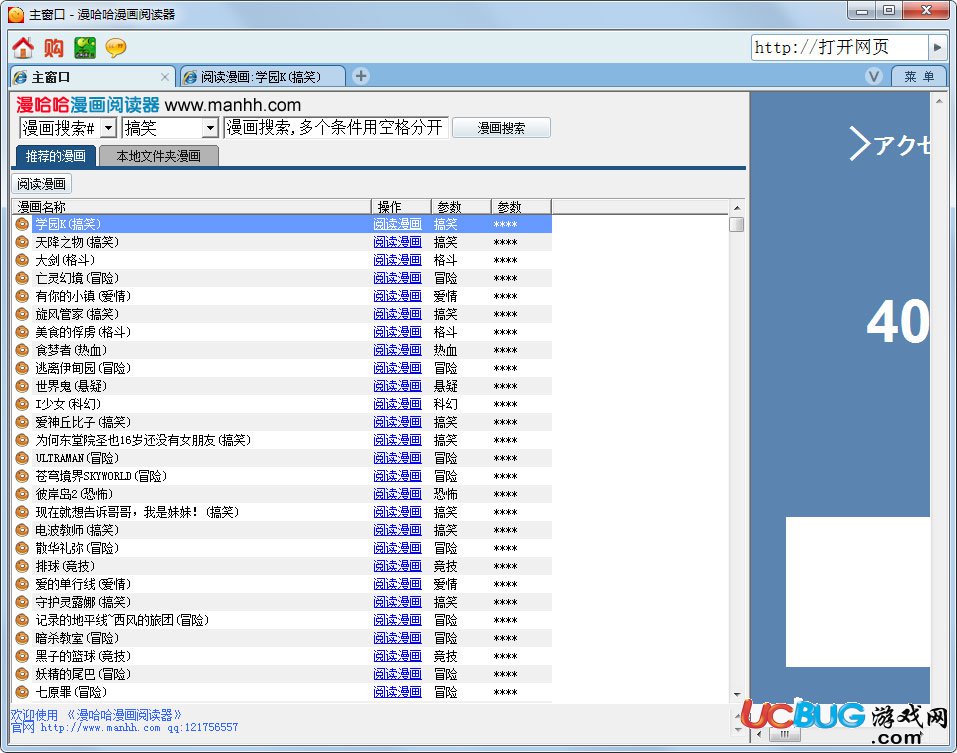
Task: Go to the typed web address arrow
Action: click(x=937, y=47)
